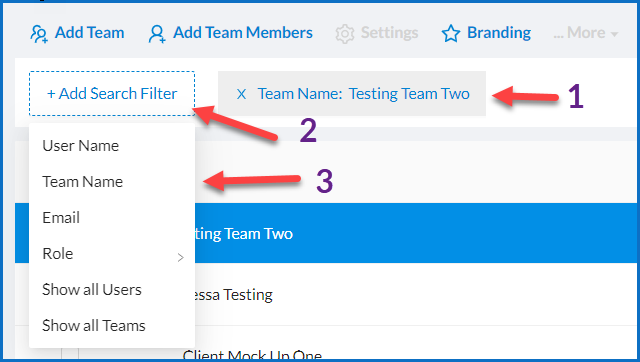Image resolution: width=640 pixels, height=362 pixels.
Task: Click the Add Search Filter button
Action: 112,93
